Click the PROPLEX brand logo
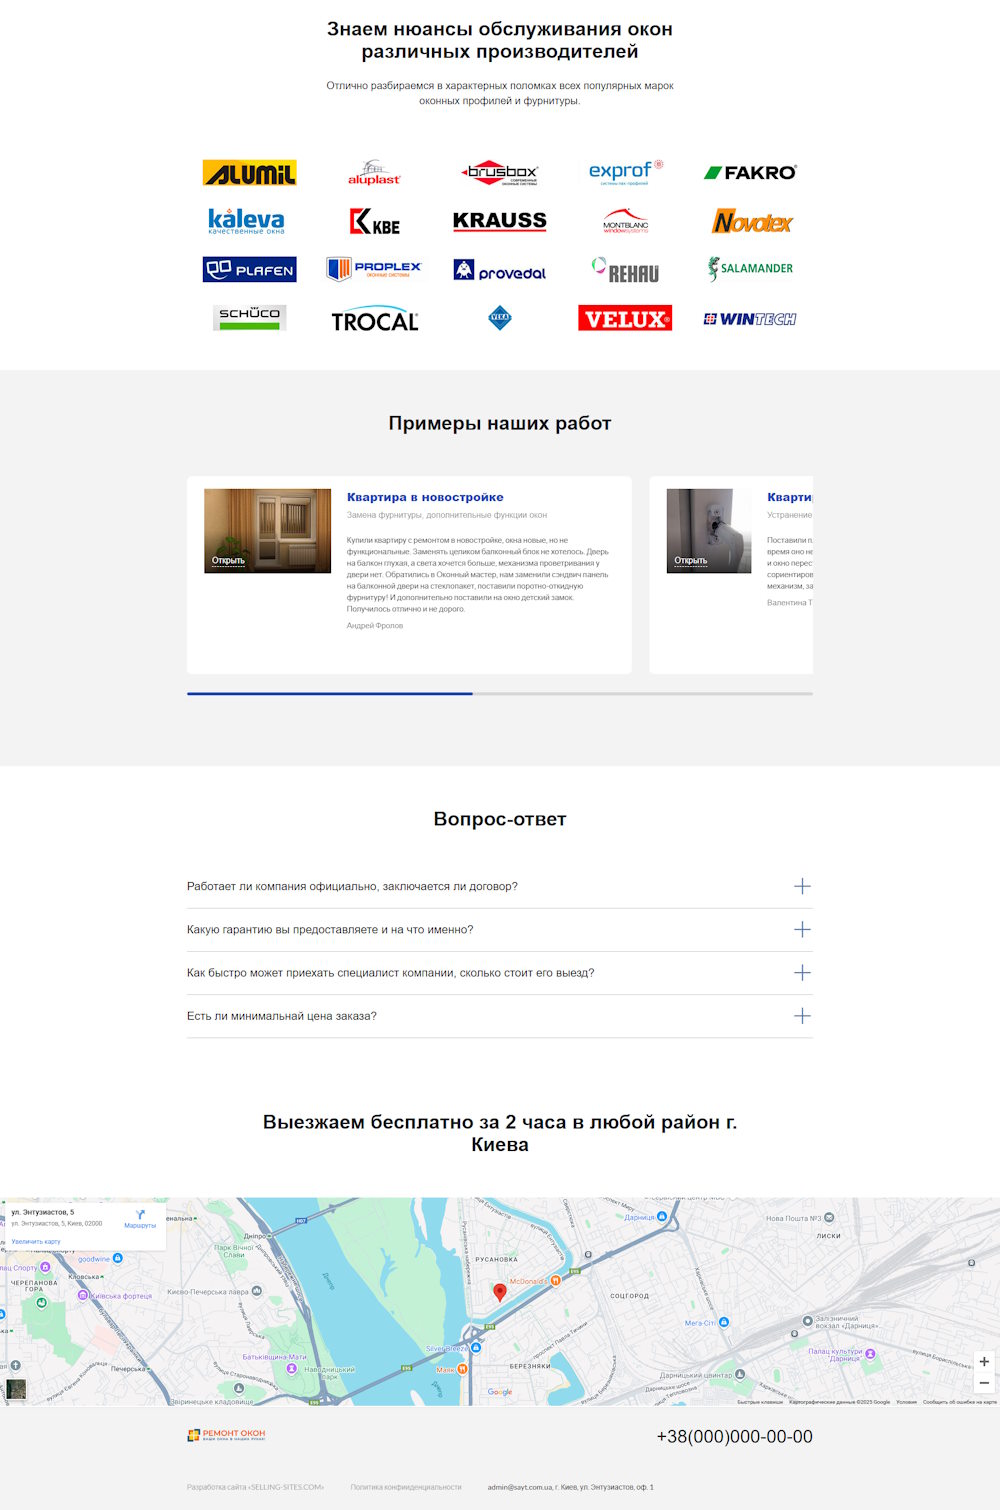 coord(374,269)
